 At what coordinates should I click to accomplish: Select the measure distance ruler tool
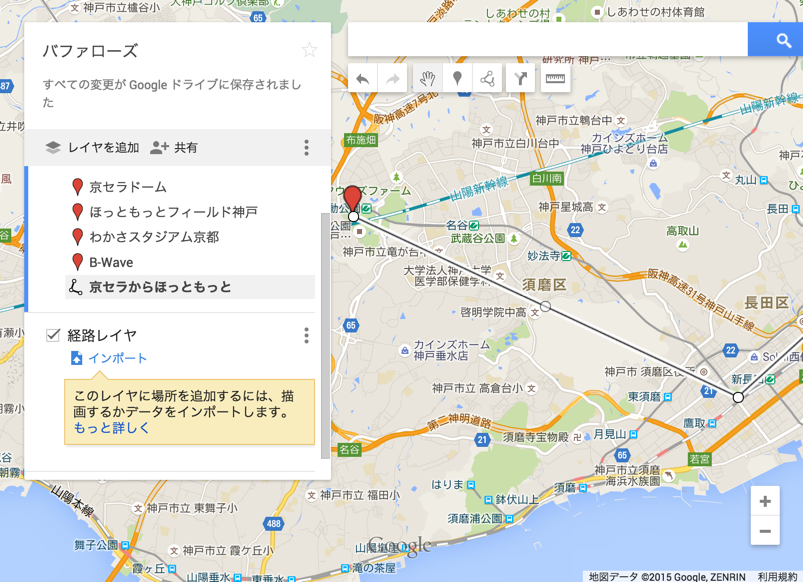[555, 78]
